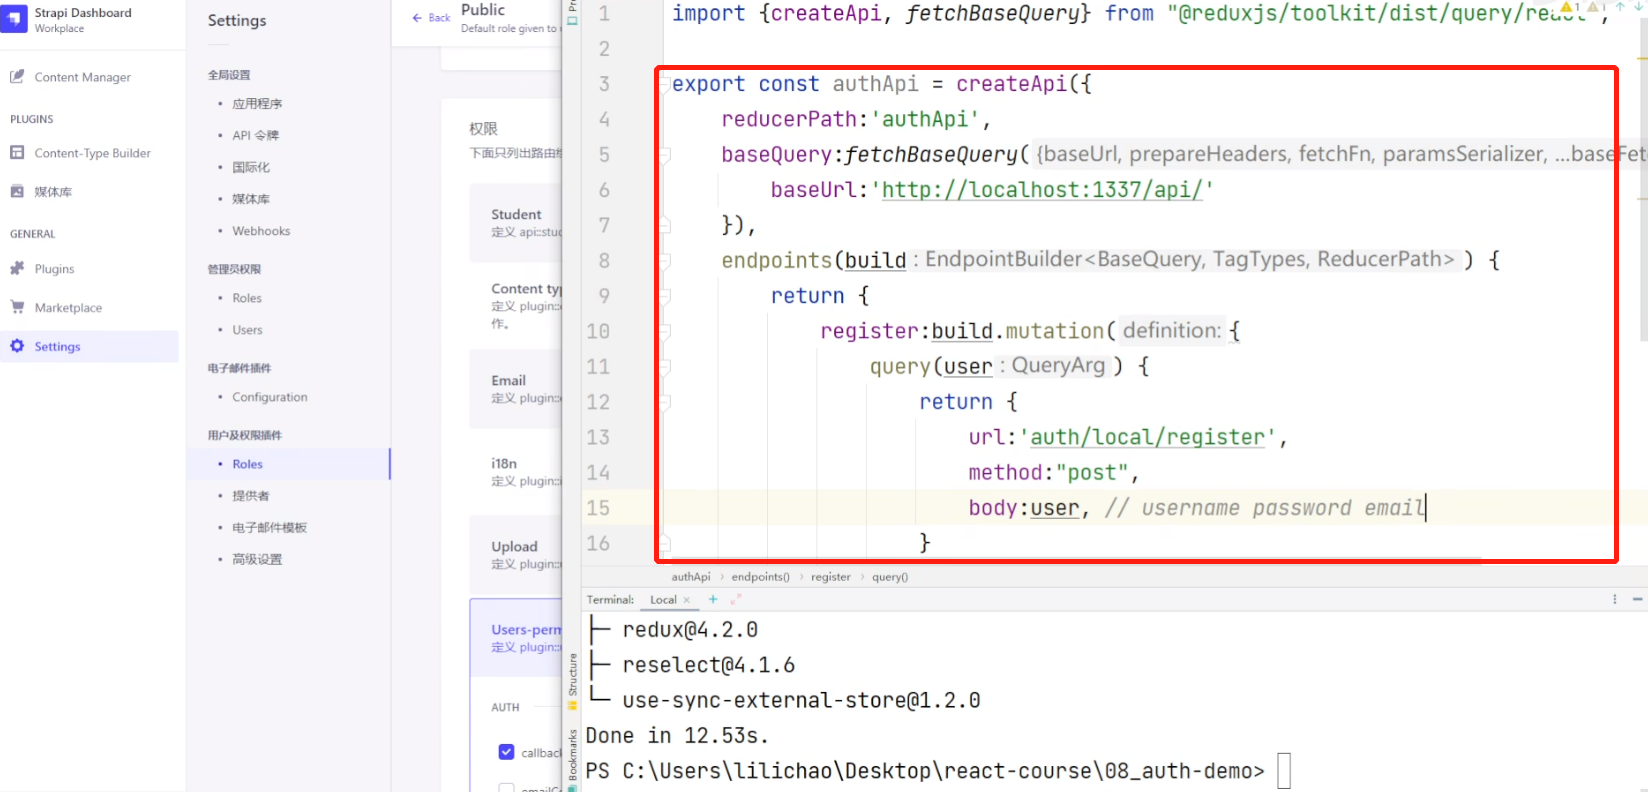Expand the Email permissions section
This screenshot has width=1648, height=792.
516,388
